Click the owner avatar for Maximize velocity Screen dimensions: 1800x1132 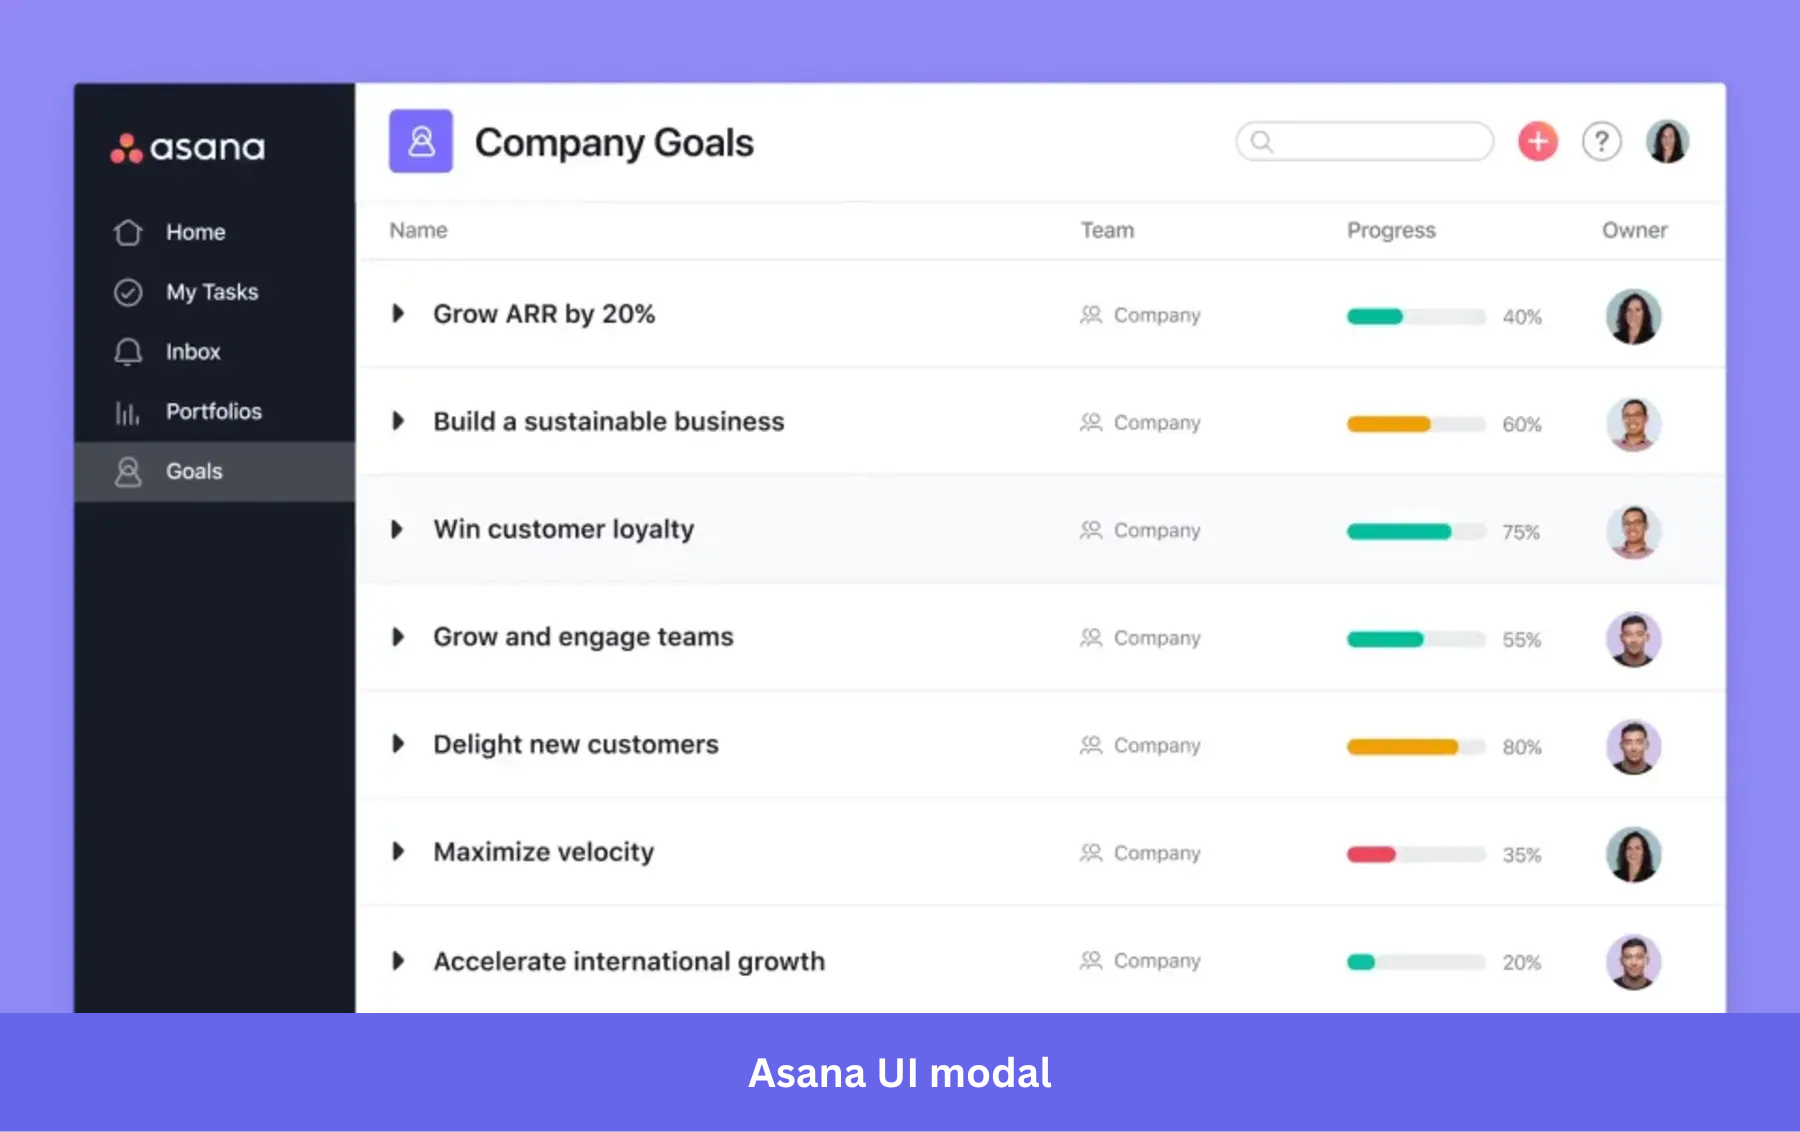[1633, 853]
